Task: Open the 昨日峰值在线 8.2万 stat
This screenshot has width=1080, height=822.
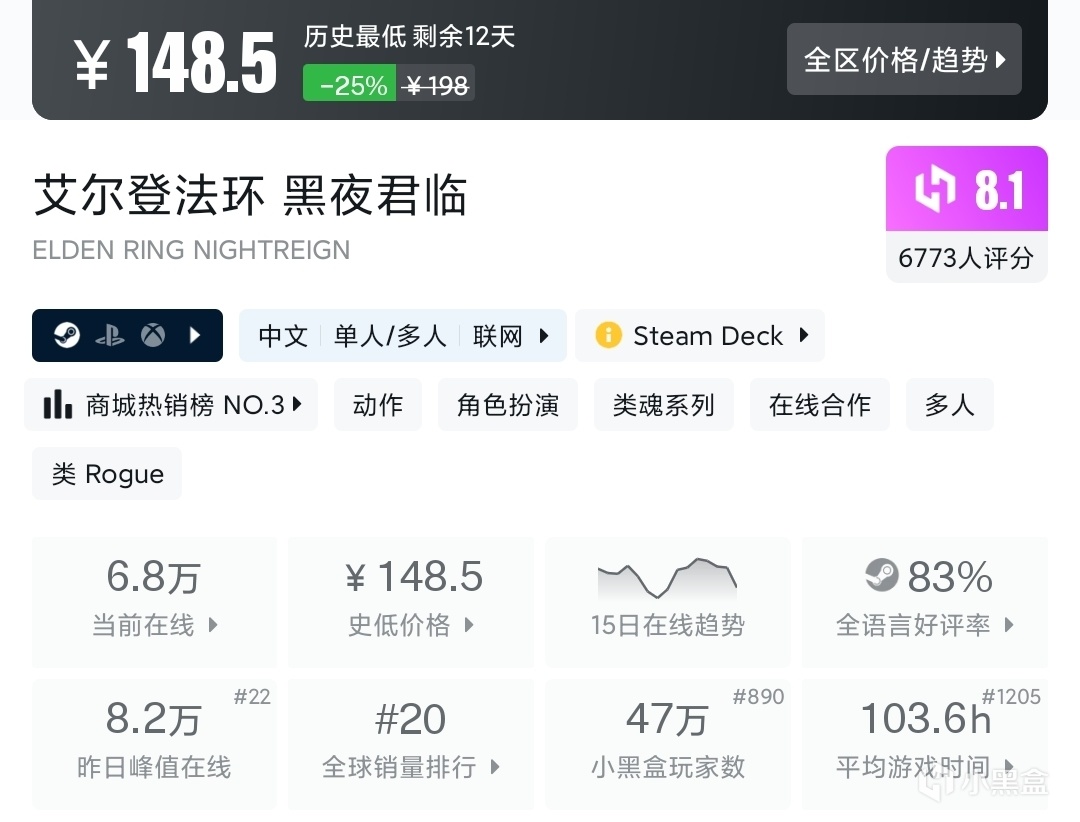Action: click(x=154, y=744)
